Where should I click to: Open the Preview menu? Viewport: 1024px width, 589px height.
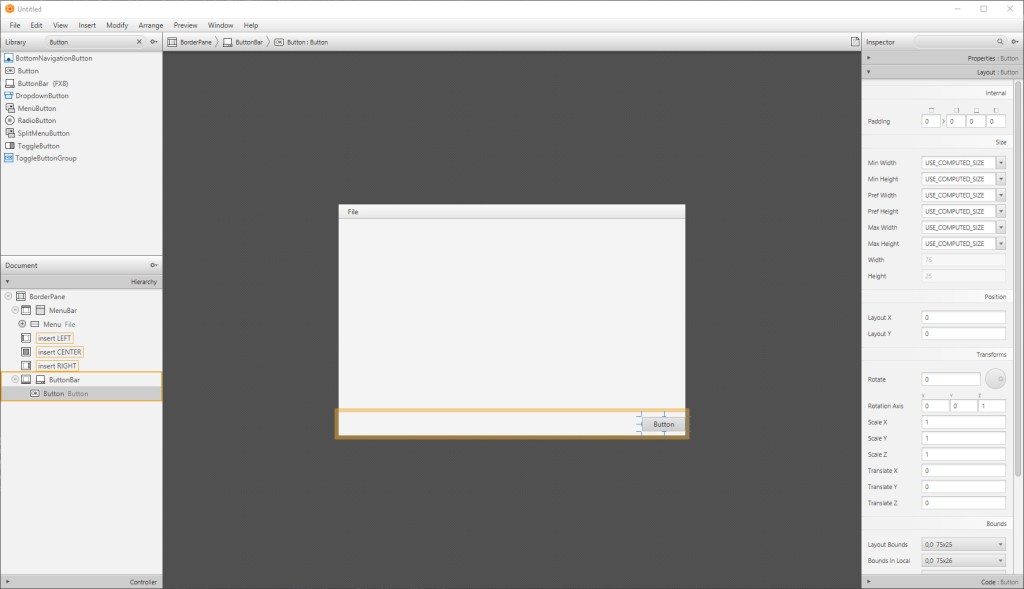tap(185, 25)
